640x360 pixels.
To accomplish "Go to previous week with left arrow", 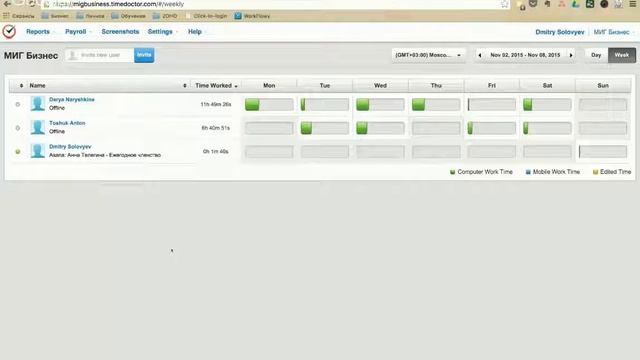I will point(480,55).
